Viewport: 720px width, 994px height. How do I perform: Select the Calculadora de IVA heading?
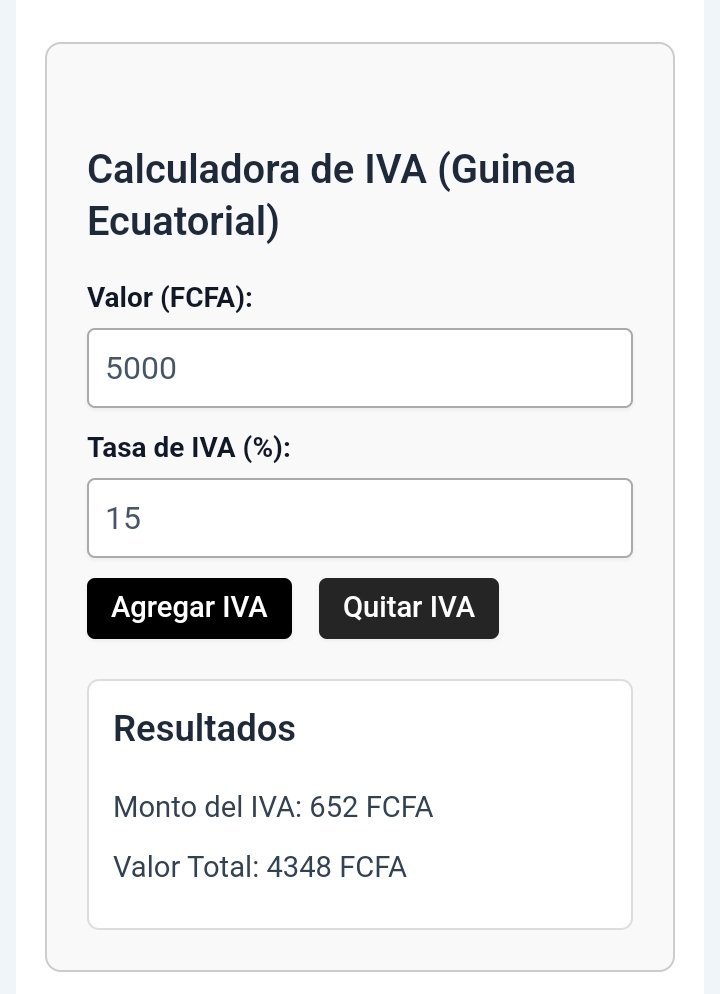point(331,195)
